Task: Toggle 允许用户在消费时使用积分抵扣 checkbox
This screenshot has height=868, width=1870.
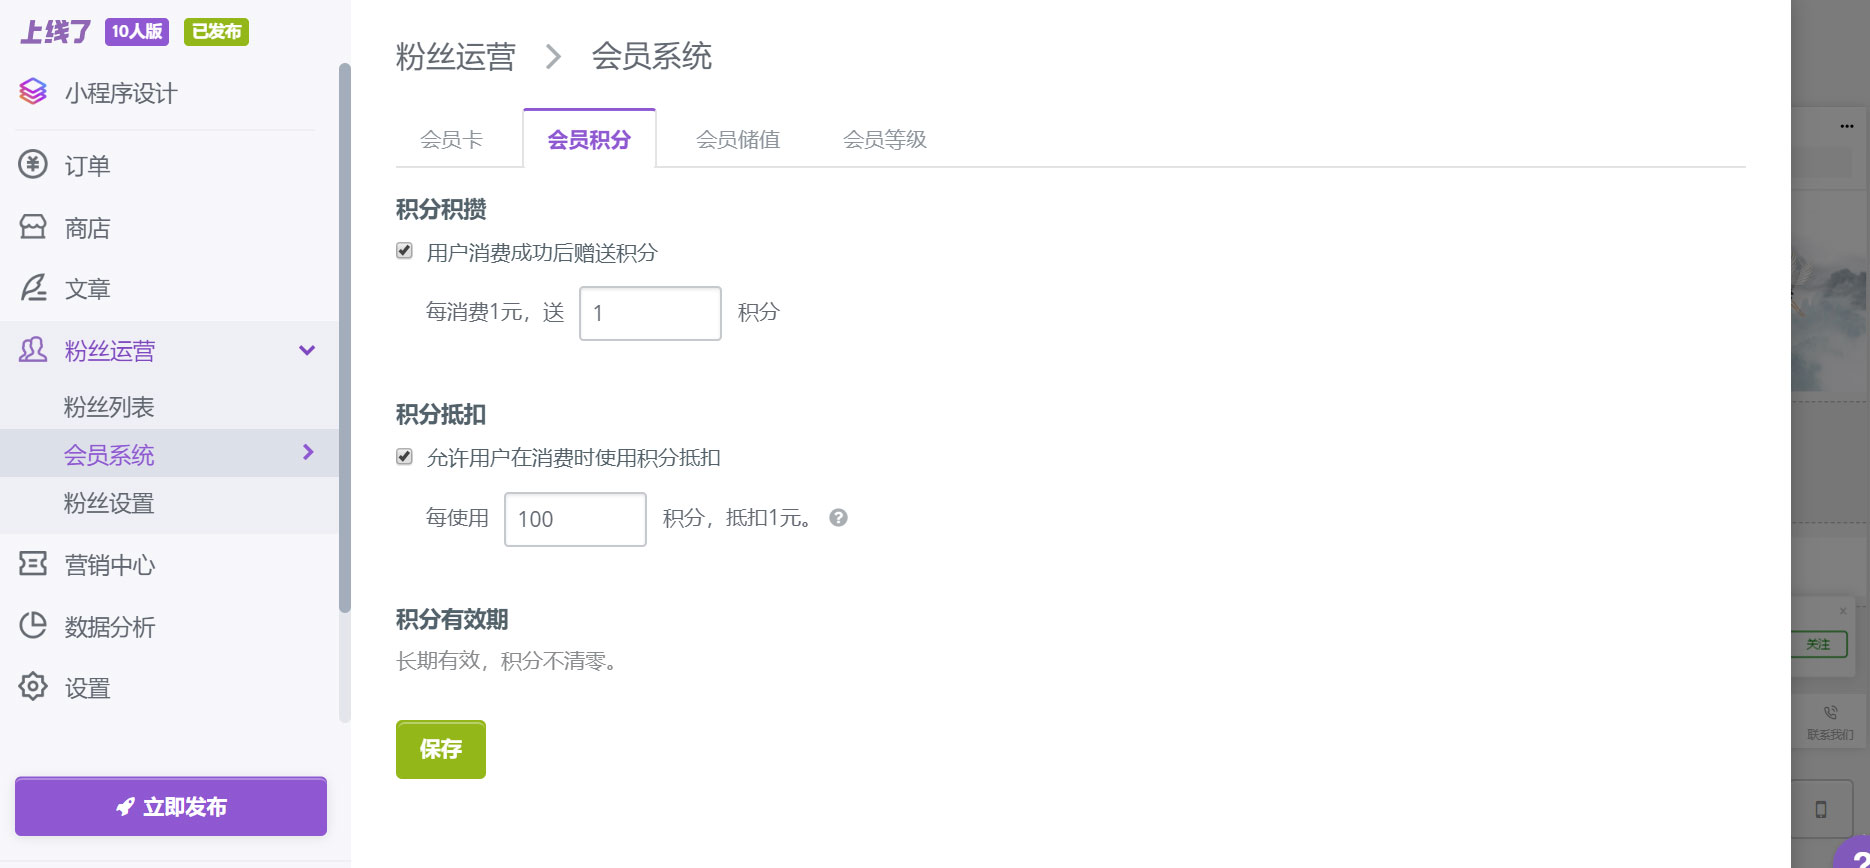Action: click(x=405, y=457)
